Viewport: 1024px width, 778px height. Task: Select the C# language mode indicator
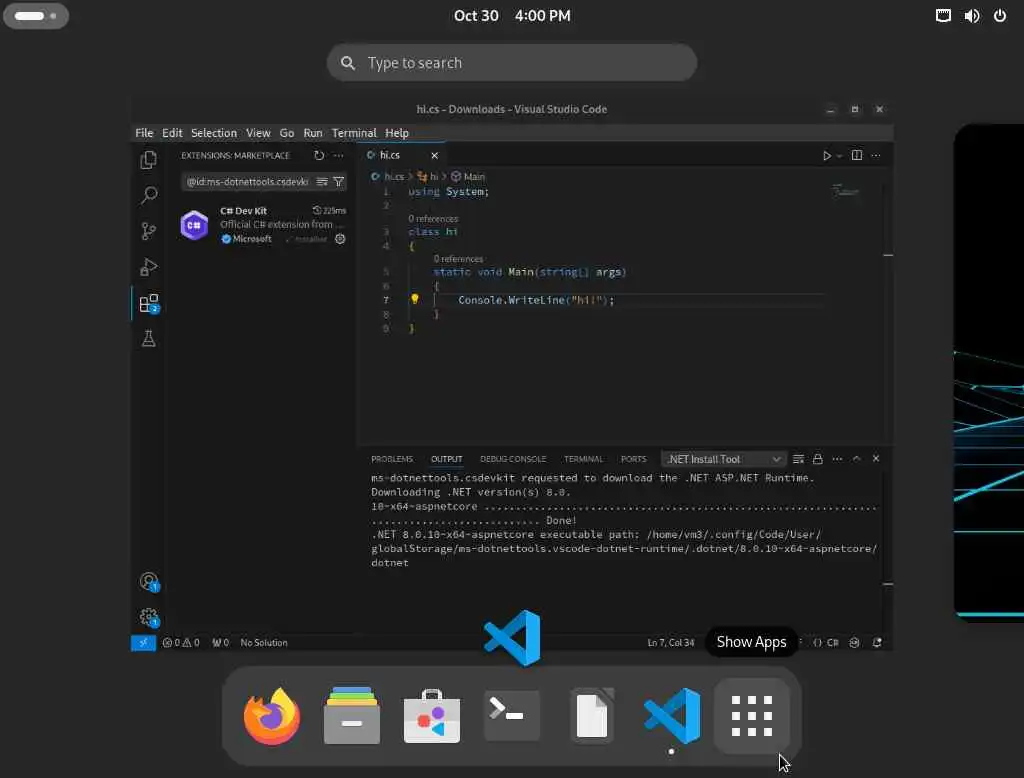tap(833, 643)
